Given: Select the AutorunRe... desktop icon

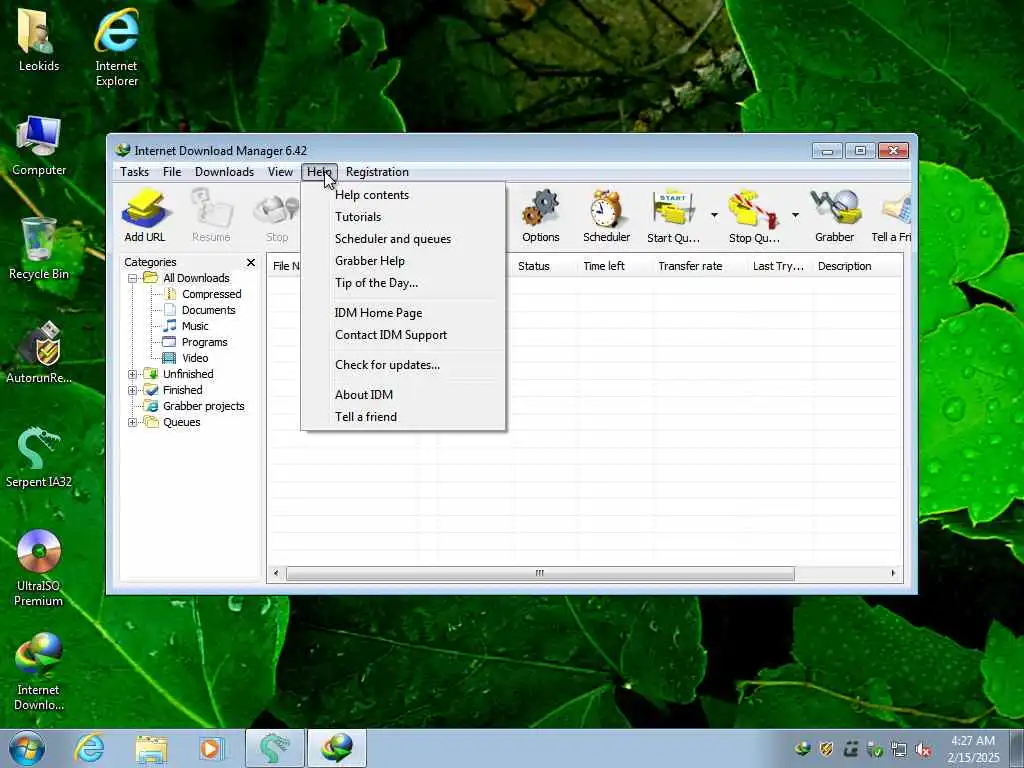Looking at the screenshot, I should tap(39, 353).
